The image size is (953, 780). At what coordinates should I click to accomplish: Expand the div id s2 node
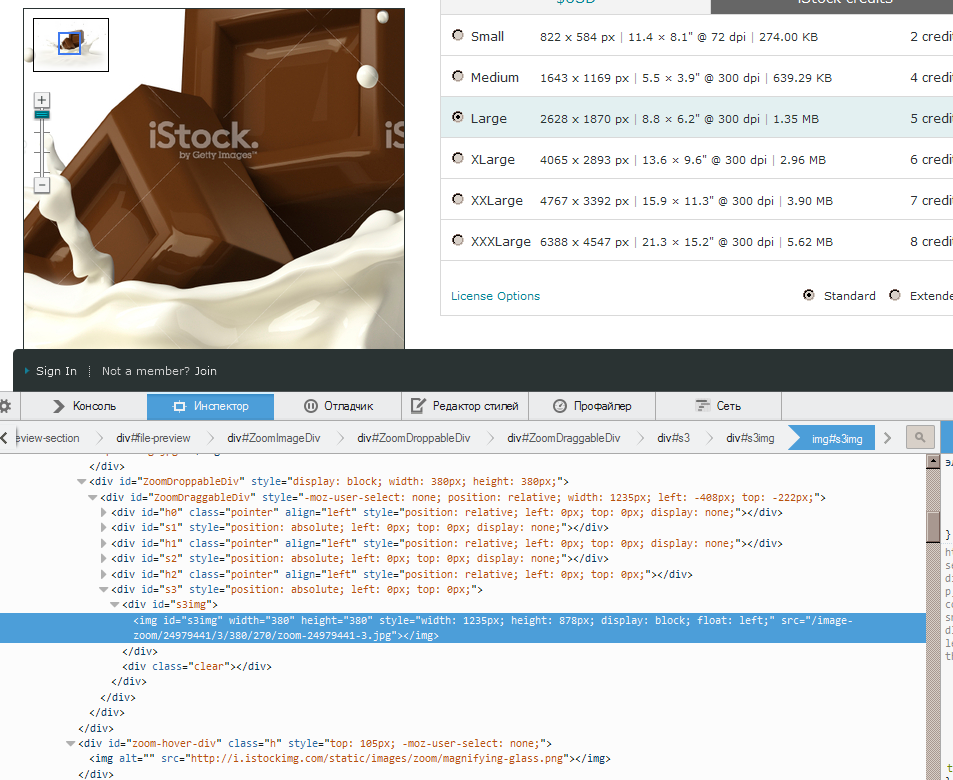pos(103,559)
